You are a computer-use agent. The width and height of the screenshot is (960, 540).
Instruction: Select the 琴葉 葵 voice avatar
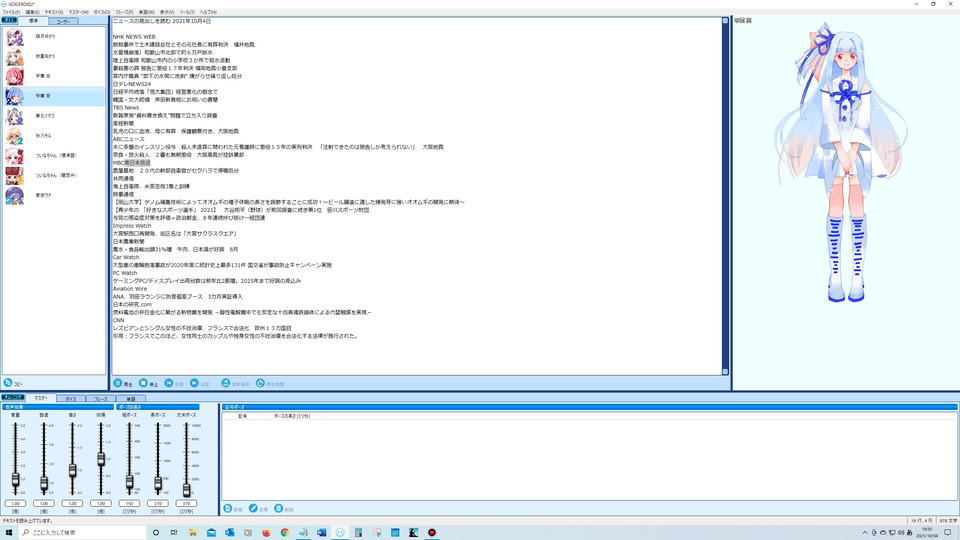click(15, 96)
